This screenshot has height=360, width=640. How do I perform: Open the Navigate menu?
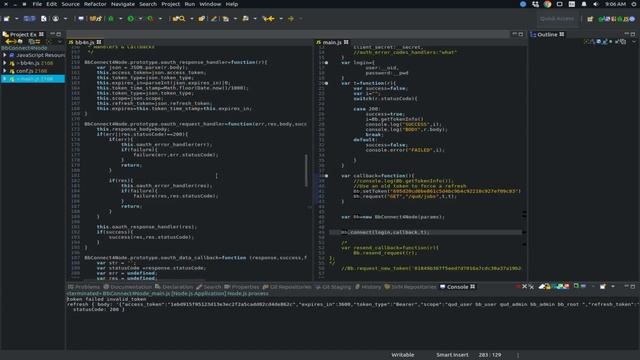pyautogui.click(x=123, y=4)
